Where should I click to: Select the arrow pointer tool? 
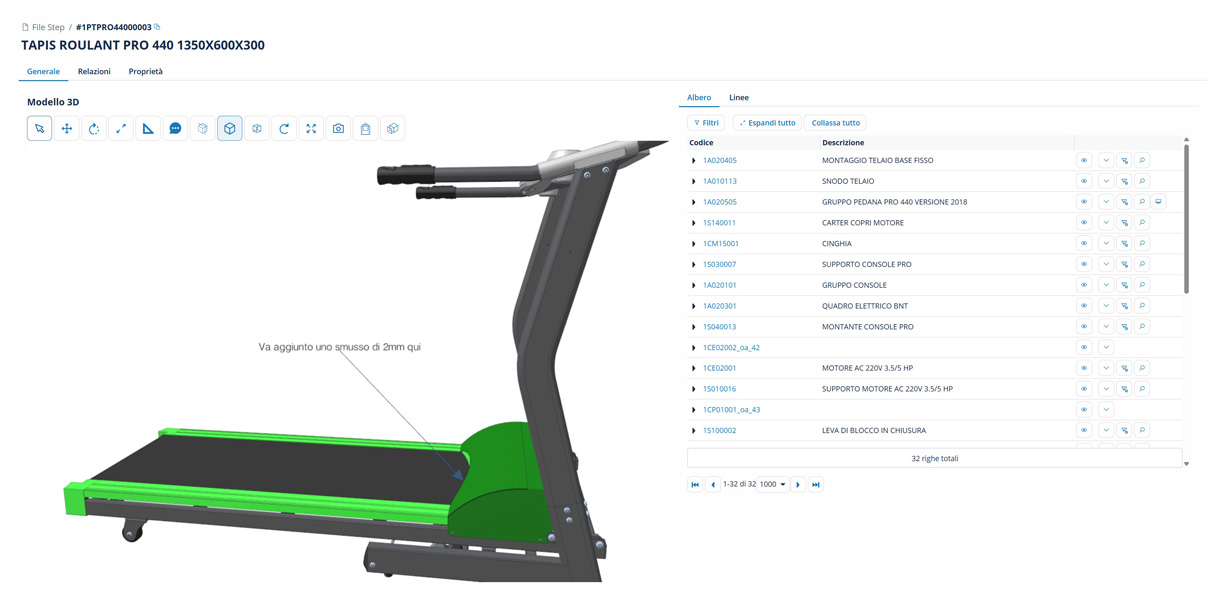tap(39, 129)
